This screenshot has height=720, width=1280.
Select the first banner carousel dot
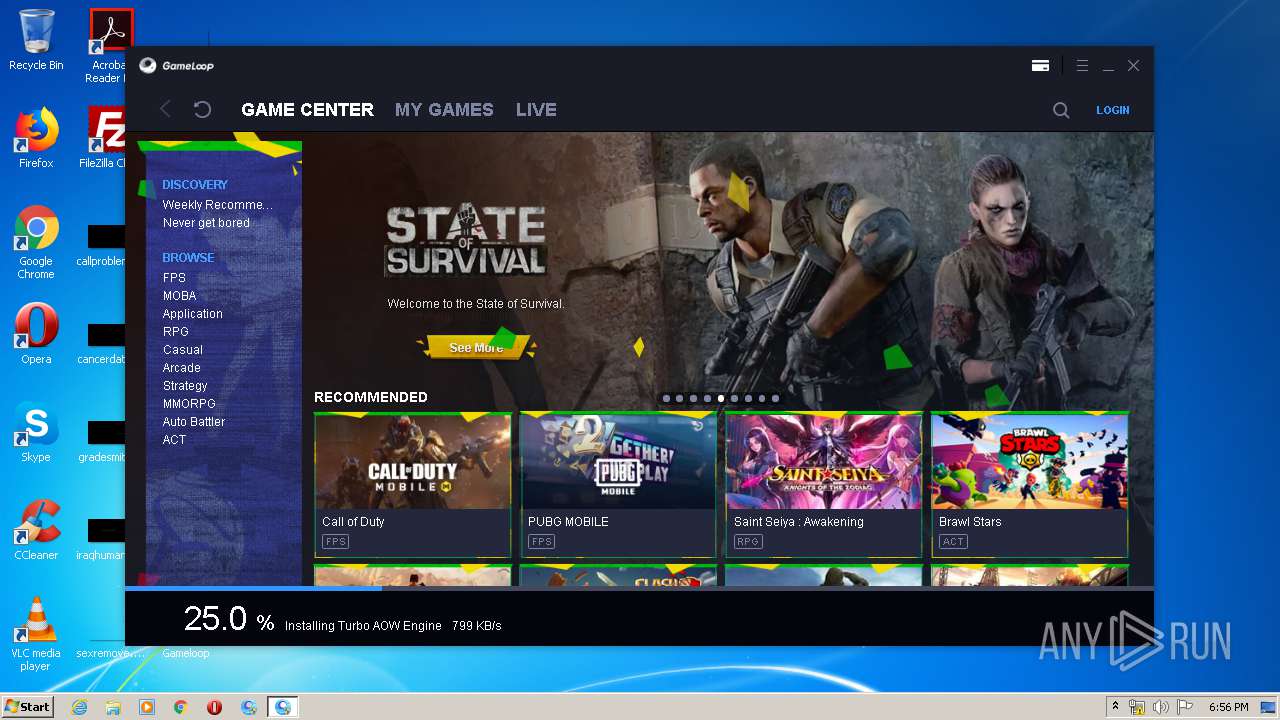pos(666,398)
